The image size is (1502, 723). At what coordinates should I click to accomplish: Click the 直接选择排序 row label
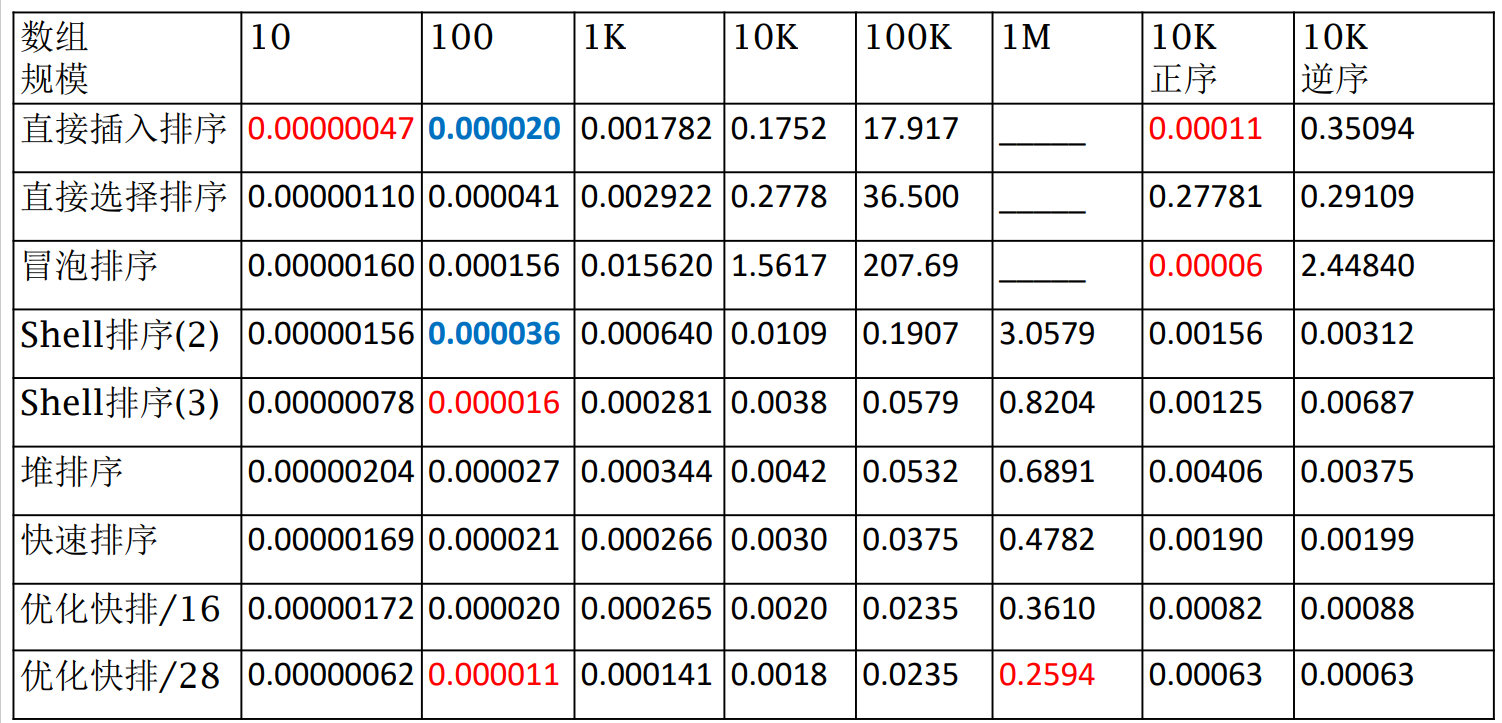125,196
